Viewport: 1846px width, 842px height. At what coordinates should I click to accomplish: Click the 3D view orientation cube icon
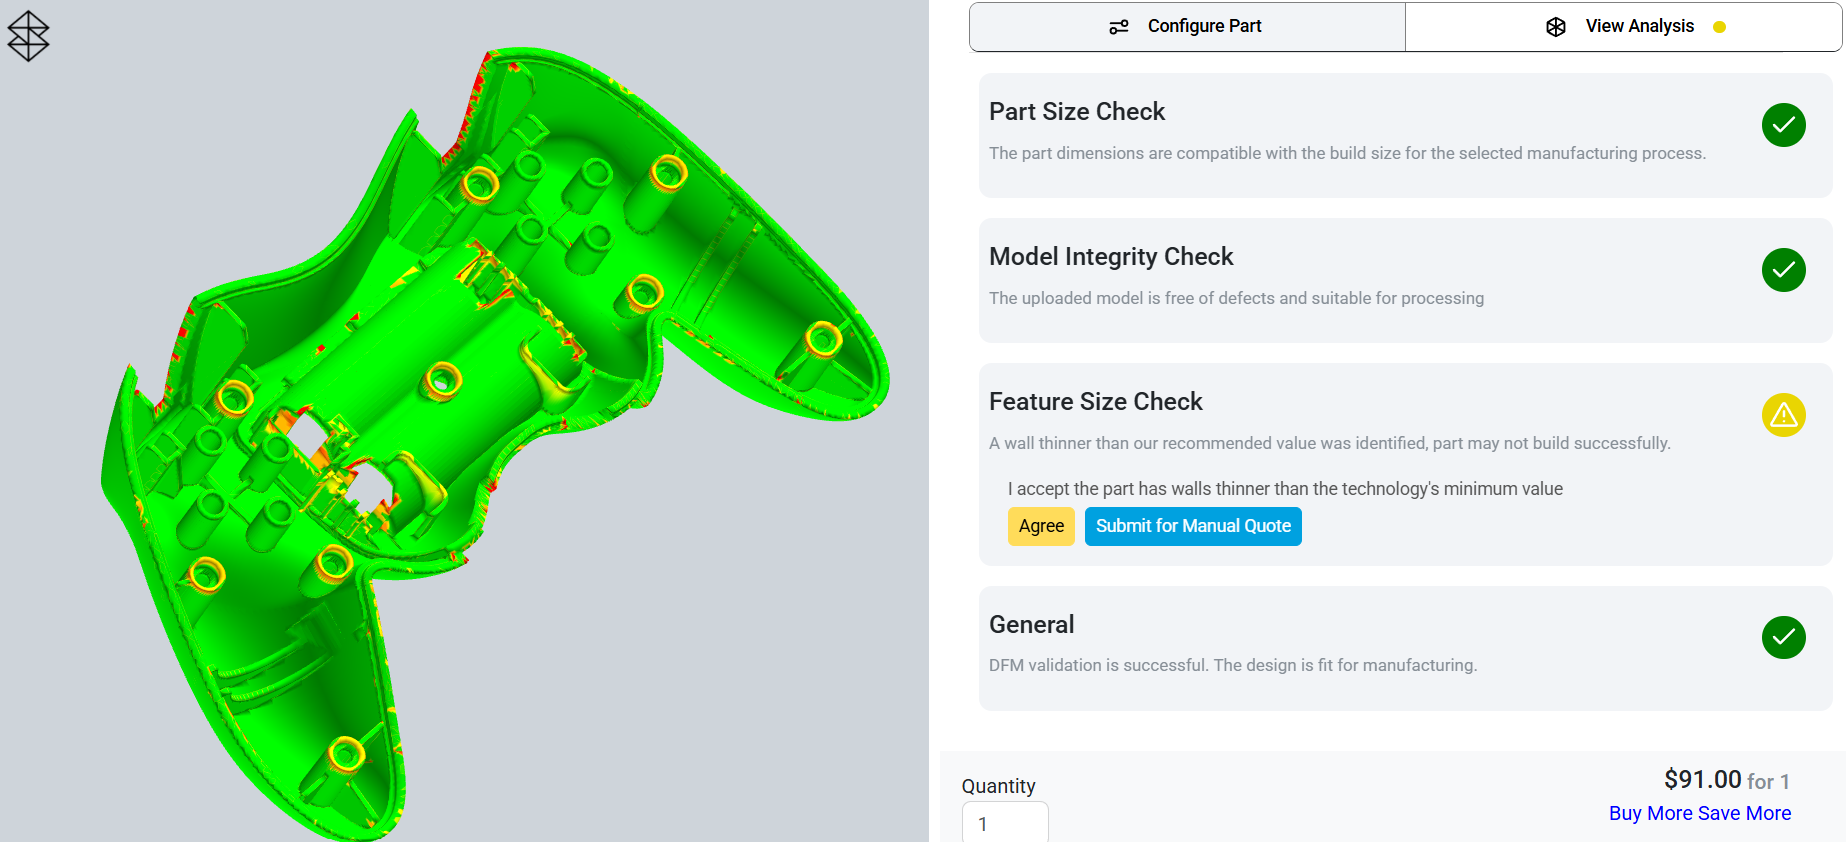point(28,36)
